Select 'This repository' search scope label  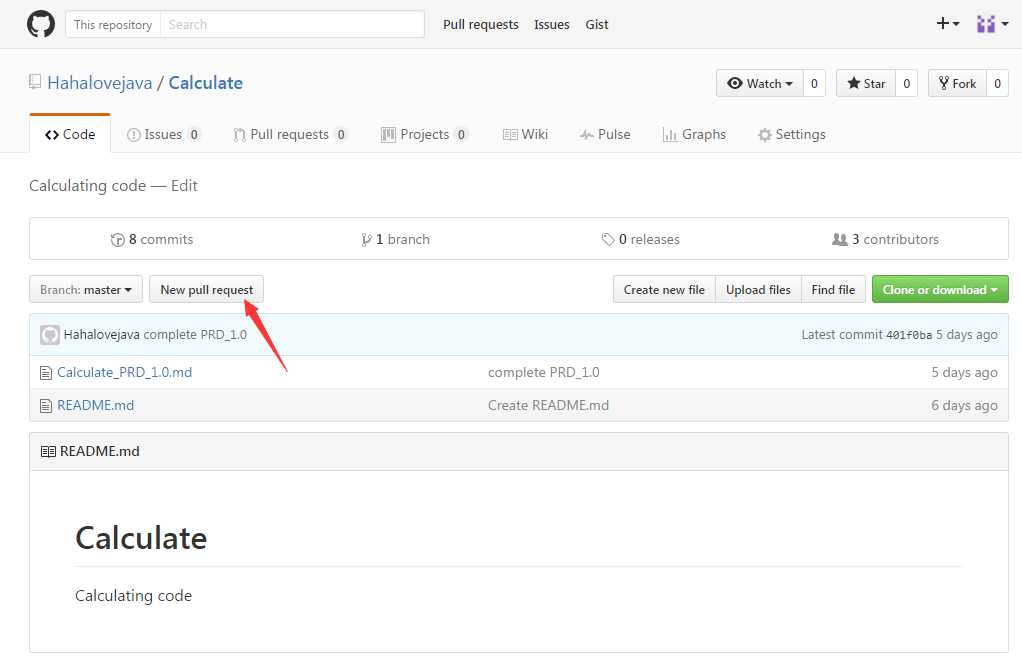point(113,24)
